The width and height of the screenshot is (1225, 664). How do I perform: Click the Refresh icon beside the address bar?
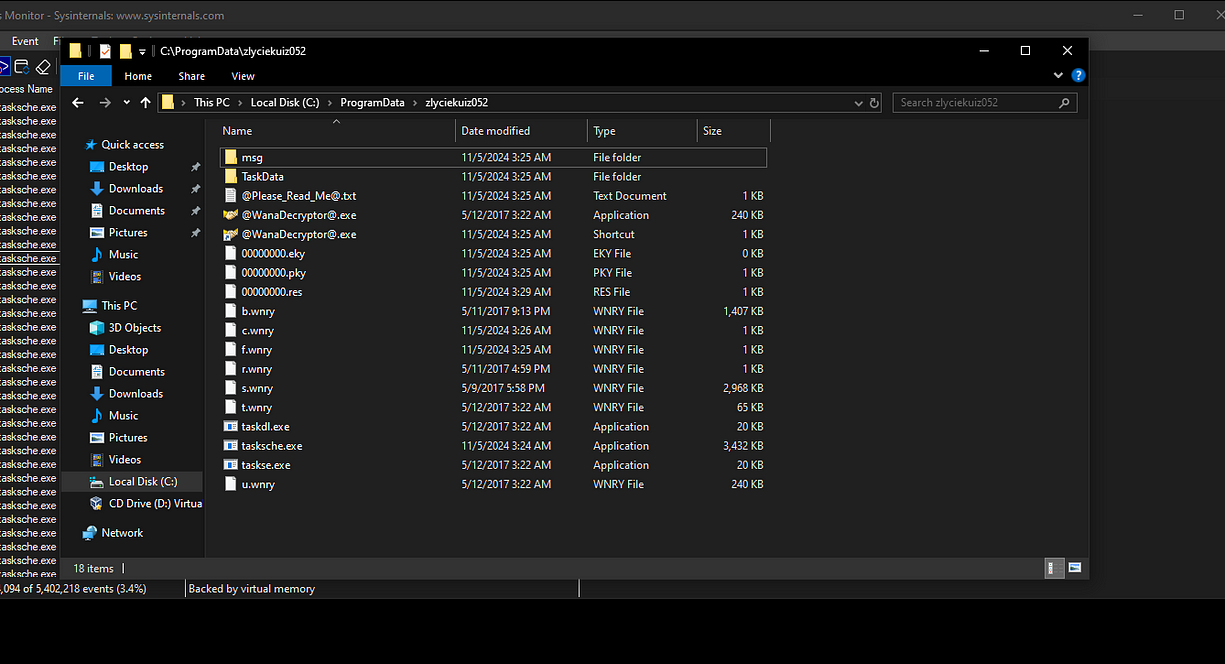point(872,102)
